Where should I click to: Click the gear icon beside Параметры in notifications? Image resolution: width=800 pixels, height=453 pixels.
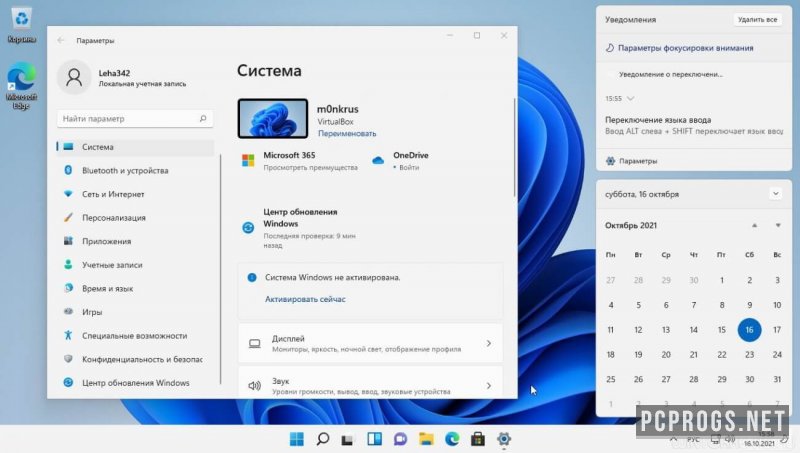pyautogui.click(x=610, y=161)
